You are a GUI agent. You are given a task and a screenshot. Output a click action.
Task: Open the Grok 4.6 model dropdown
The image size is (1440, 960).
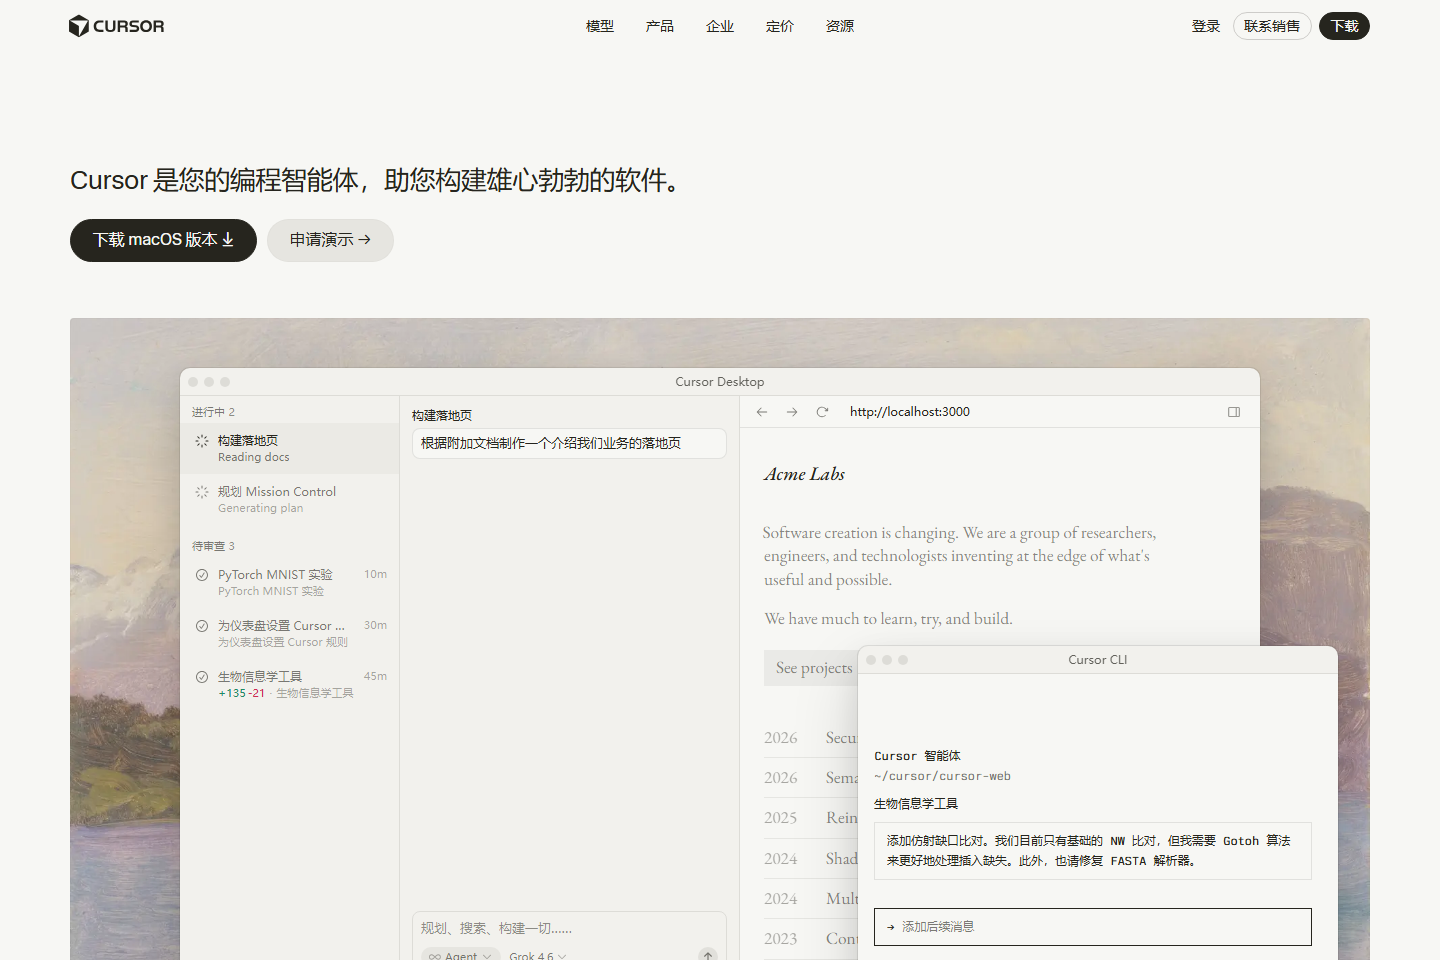(538, 956)
